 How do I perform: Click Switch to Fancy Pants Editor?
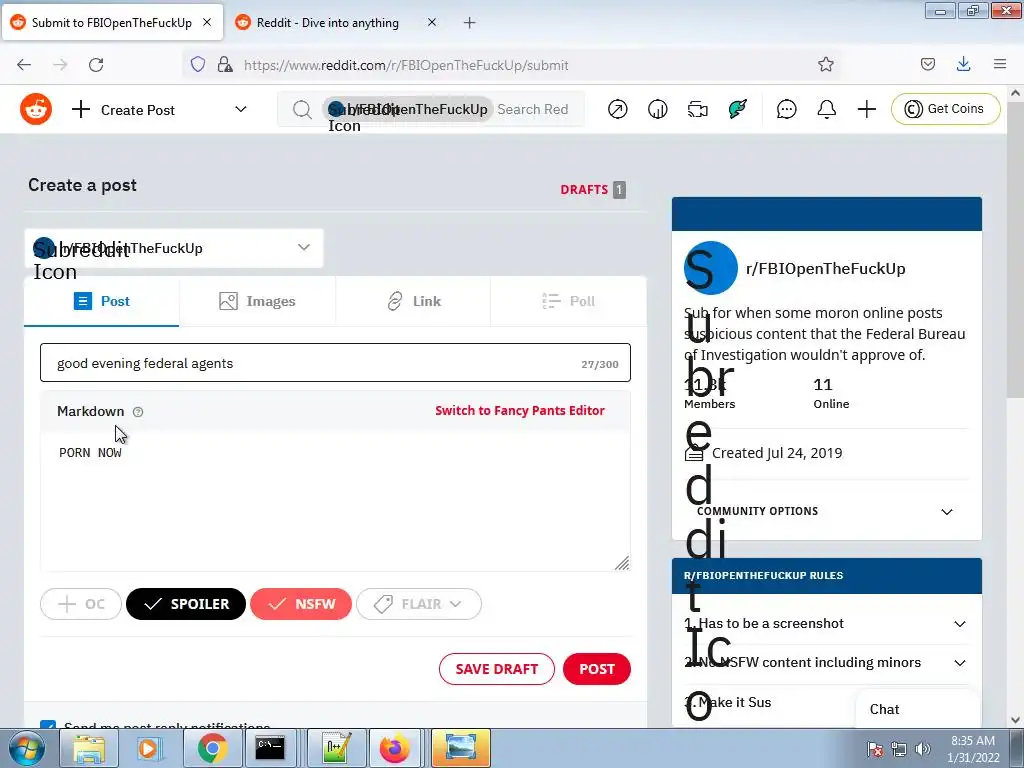(x=520, y=411)
